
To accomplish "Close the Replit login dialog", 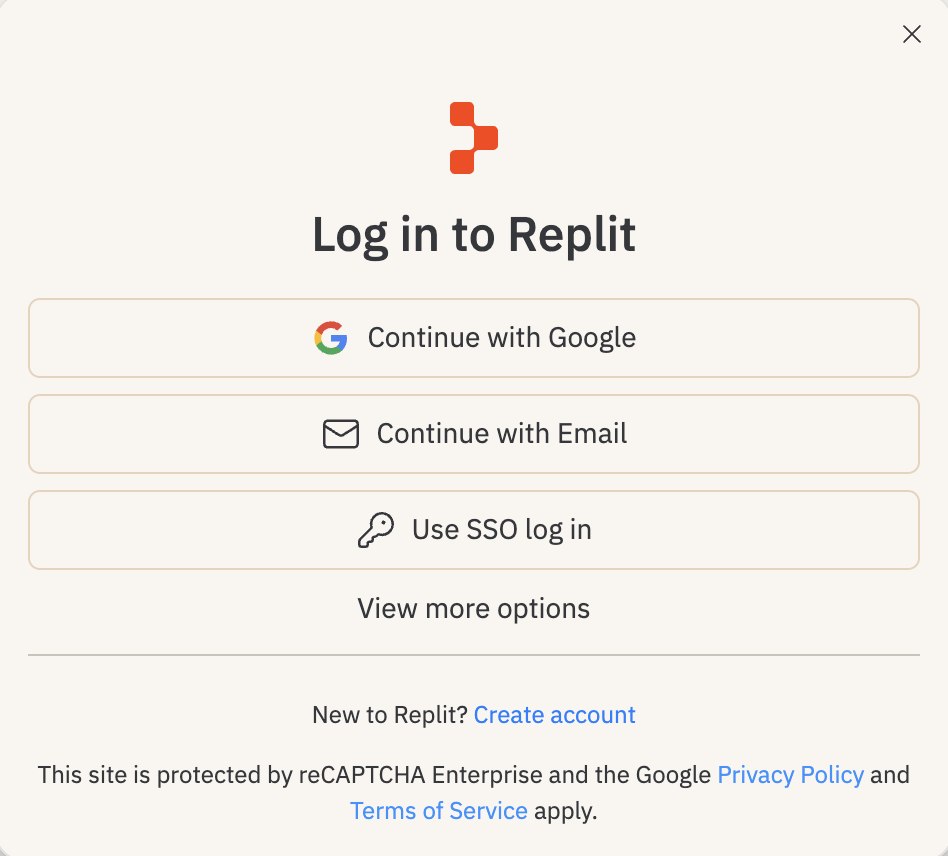I will pos(911,35).
